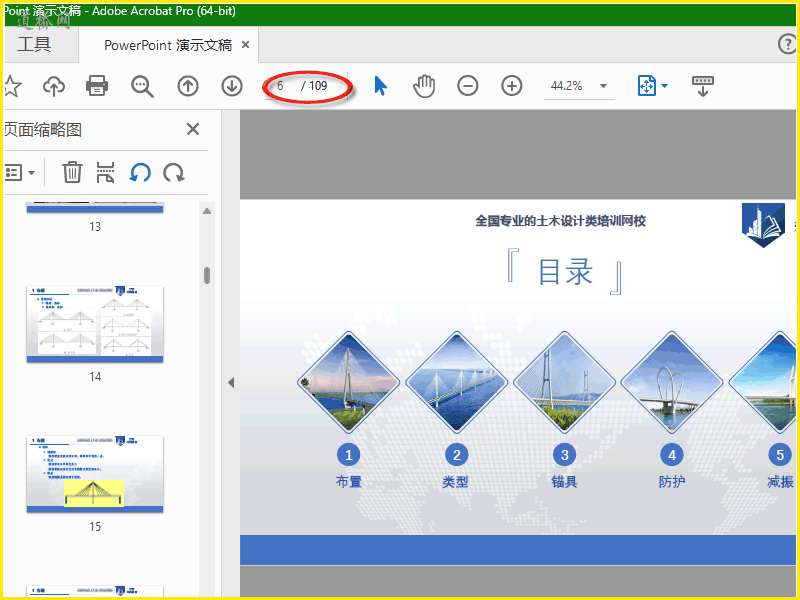The width and height of the screenshot is (800, 600).
Task: Go to next page with down arrow
Action: tap(232, 86)
